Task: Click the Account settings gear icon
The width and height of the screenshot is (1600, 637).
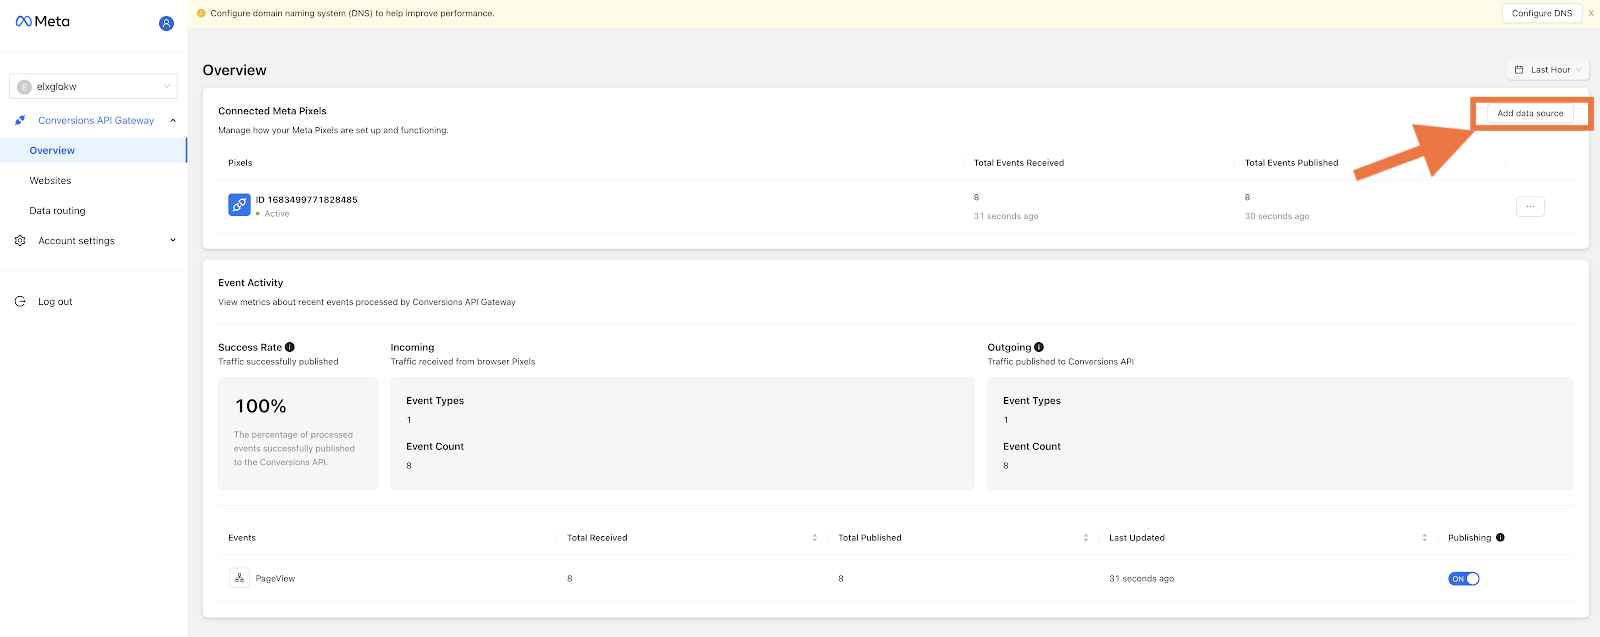Action: pyautogui.click(x=20, y=241)
